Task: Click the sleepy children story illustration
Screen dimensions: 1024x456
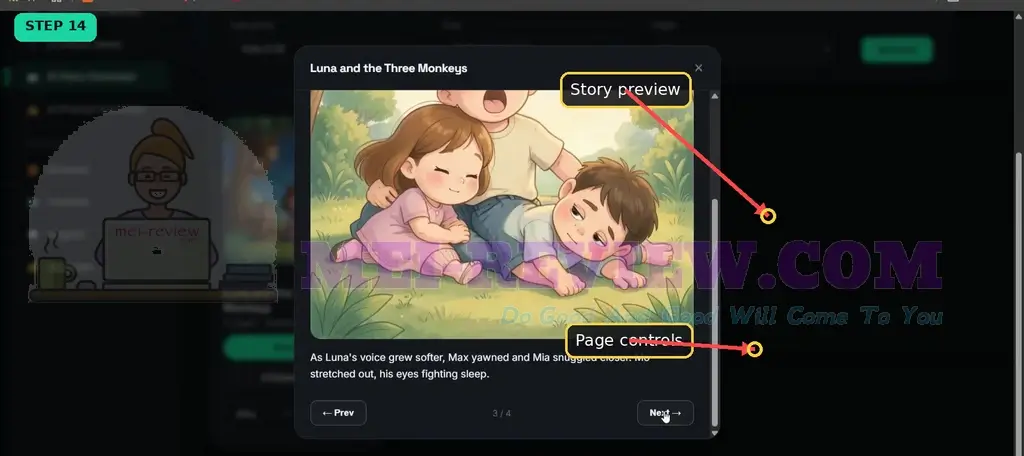Action: (502, 214)
